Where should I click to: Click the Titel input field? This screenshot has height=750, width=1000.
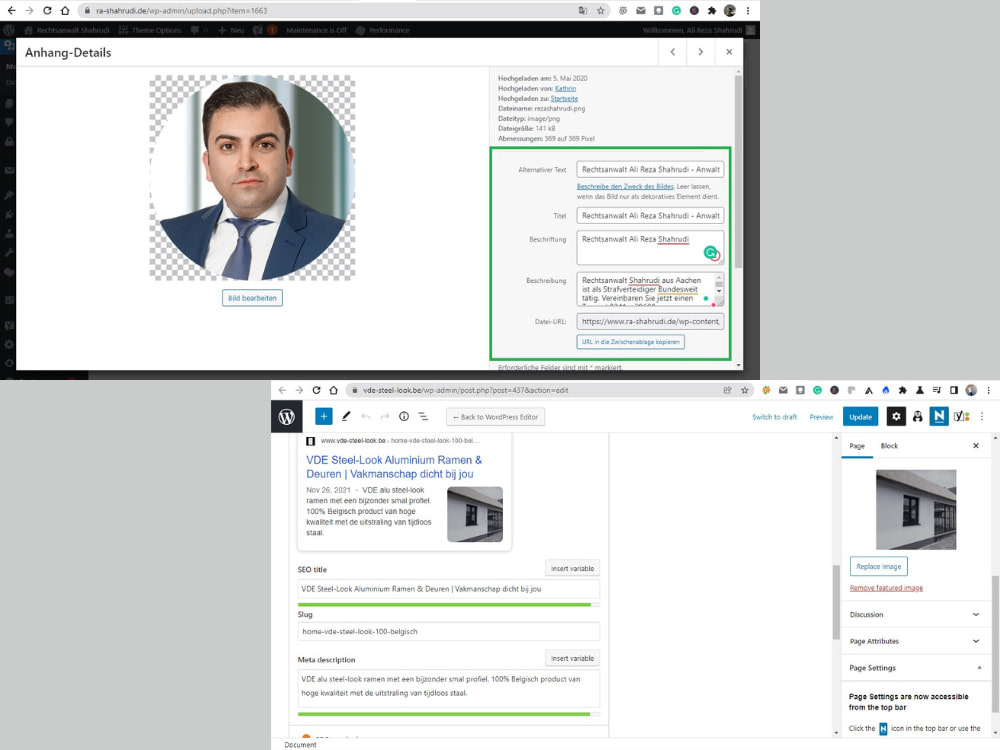tap(651, 216)
